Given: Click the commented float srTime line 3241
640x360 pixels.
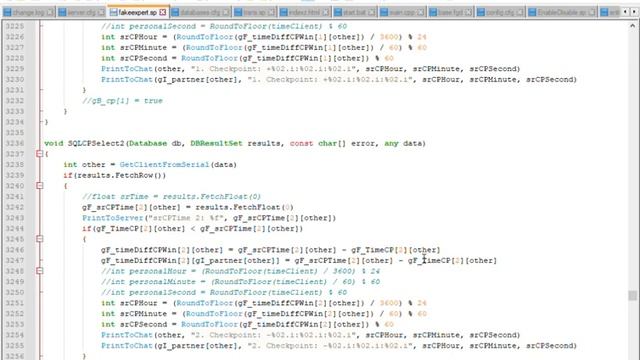Looking at the screenshot, I should pyautogui.click(x=171, y=197).
